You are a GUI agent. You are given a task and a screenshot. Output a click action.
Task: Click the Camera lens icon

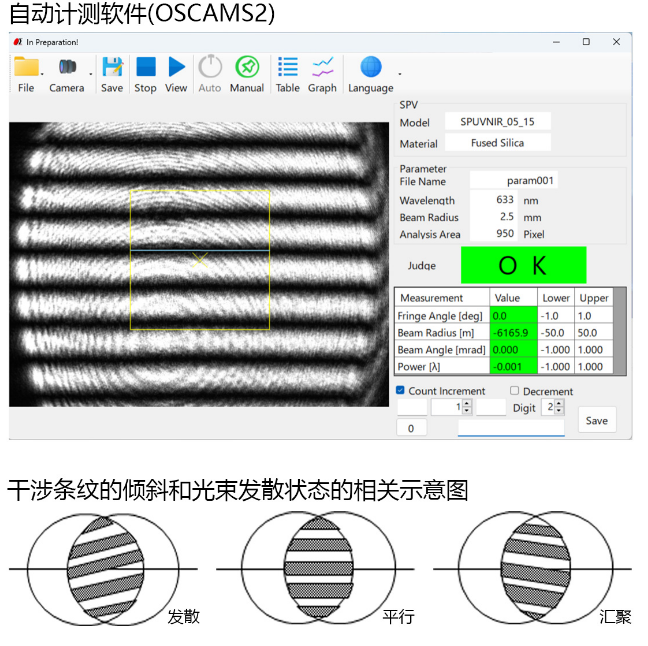pos(67,67)
